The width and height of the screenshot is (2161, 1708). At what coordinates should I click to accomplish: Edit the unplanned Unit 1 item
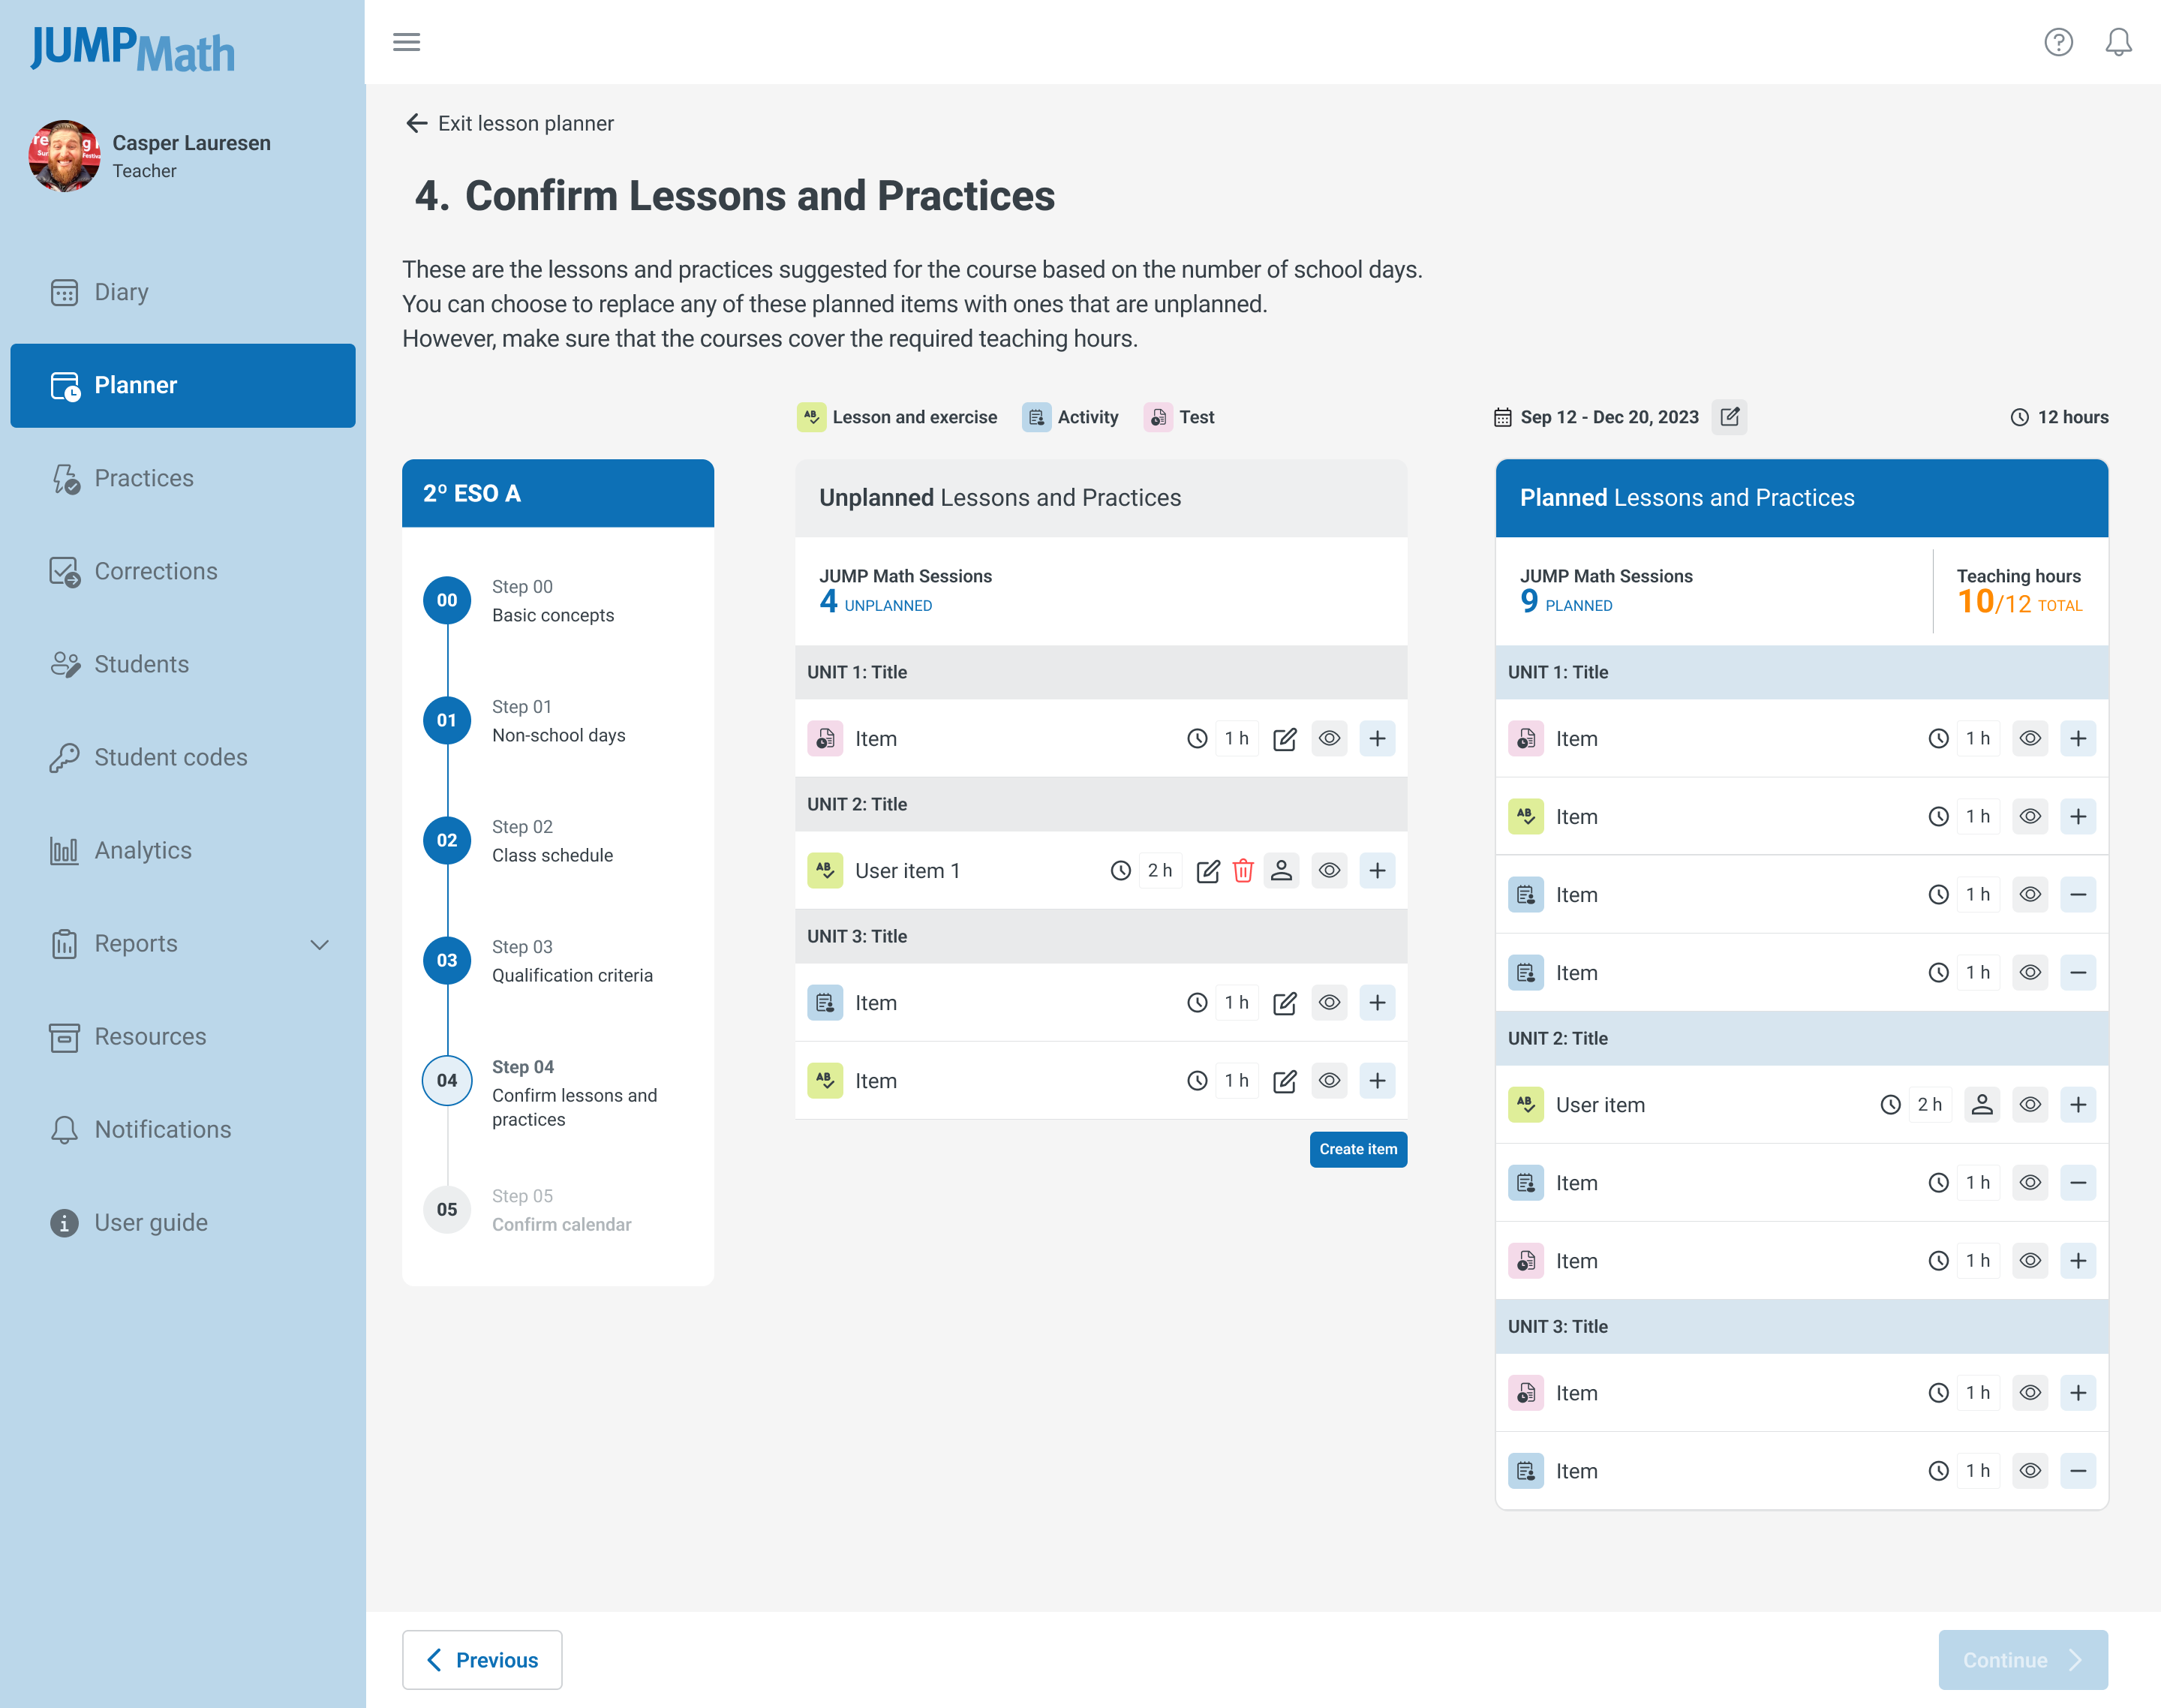[1285, 739]
